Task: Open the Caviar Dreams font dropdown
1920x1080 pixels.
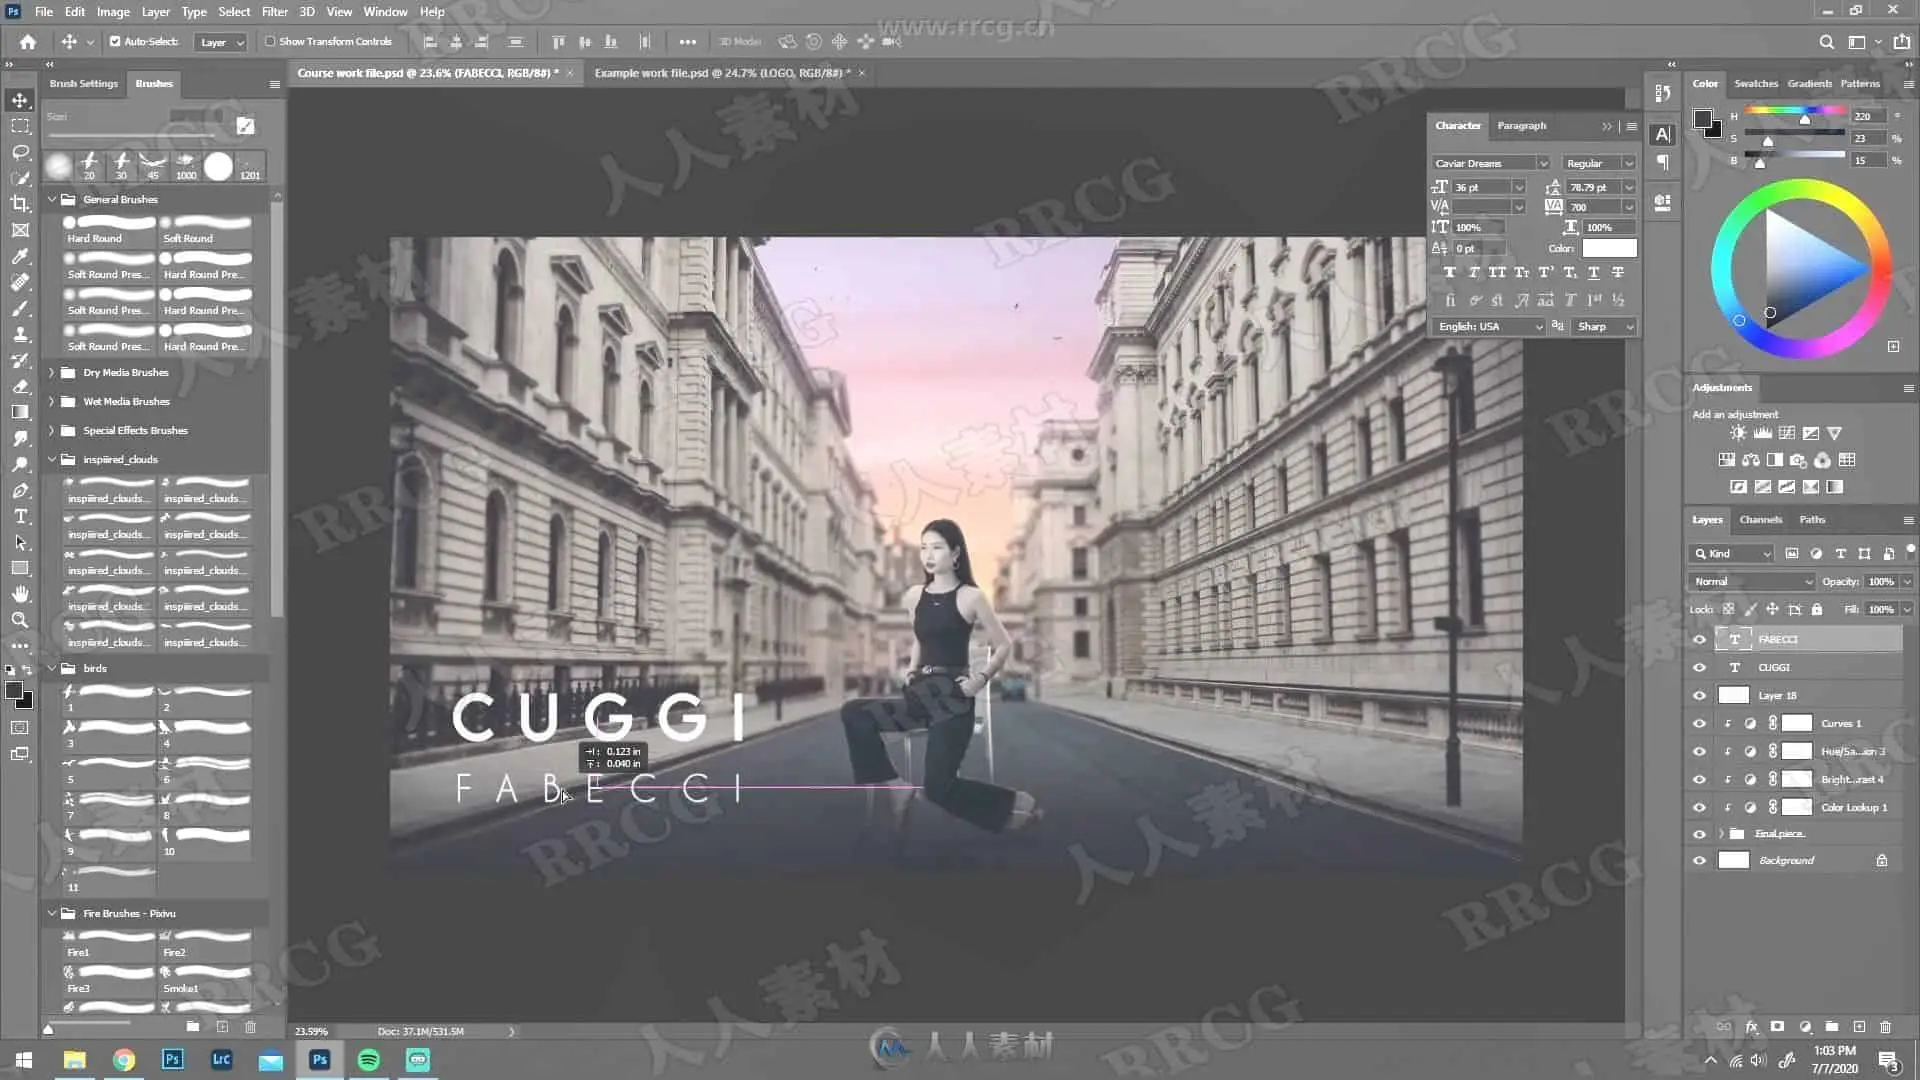Action: tap(1542, 163)
